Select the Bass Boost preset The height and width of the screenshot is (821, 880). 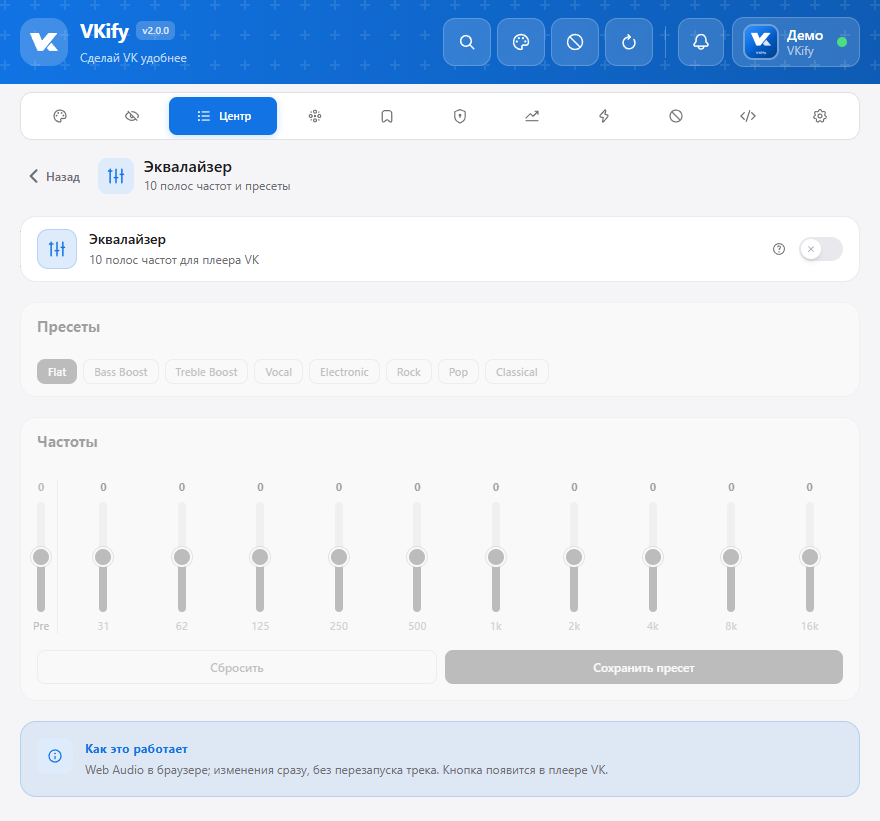pos(121,372)
